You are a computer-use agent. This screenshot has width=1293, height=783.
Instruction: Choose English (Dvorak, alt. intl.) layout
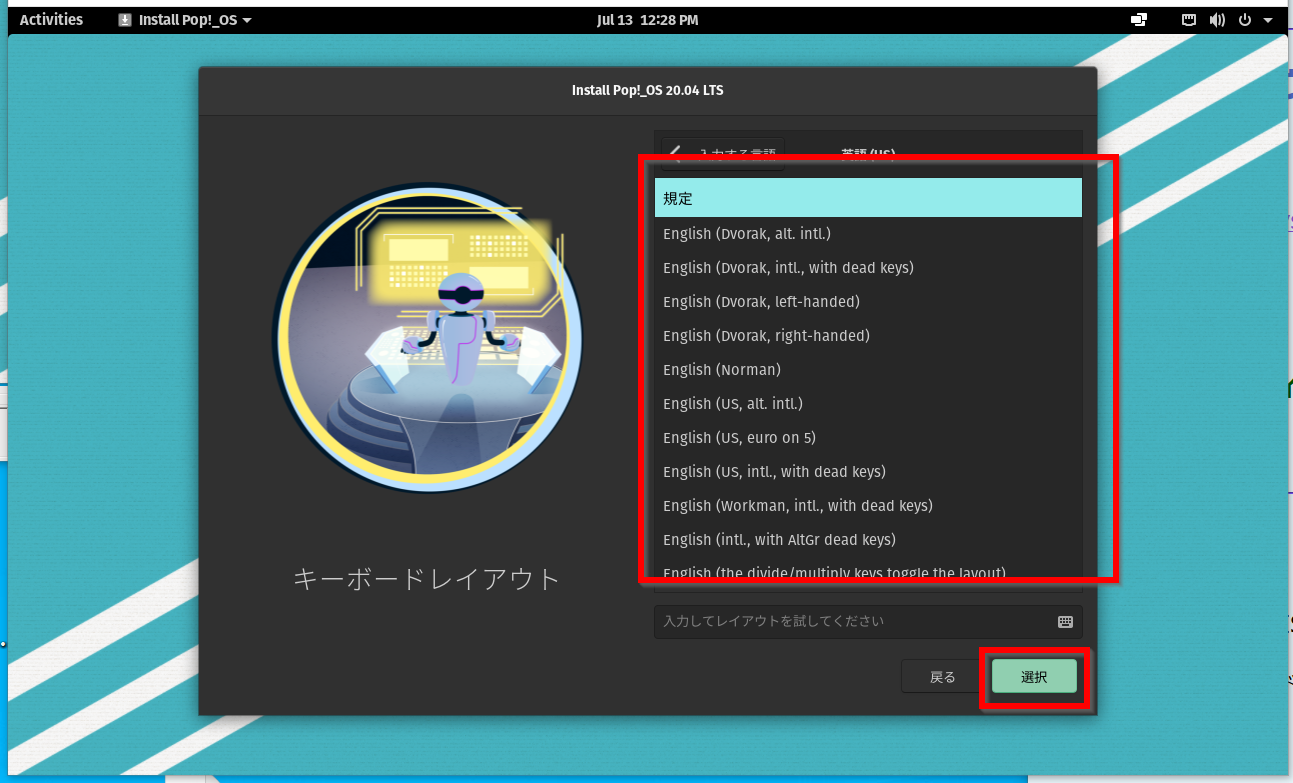pyautogui.click(x=868, y=233)
